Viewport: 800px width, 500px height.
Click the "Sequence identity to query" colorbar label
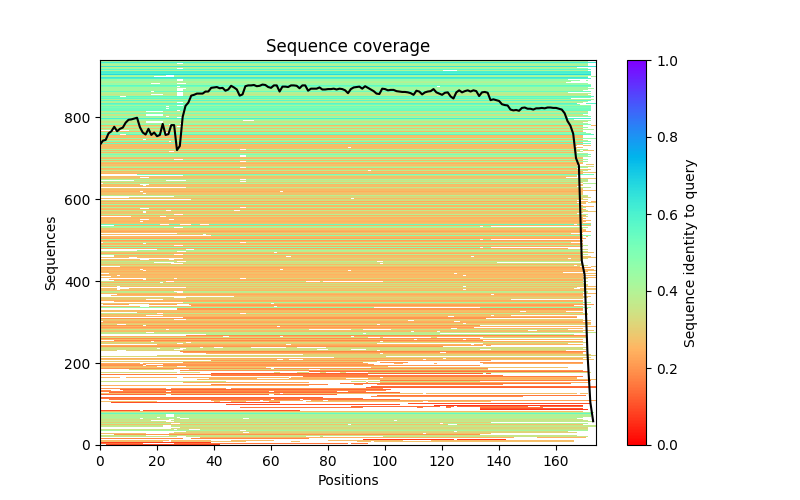690,253
